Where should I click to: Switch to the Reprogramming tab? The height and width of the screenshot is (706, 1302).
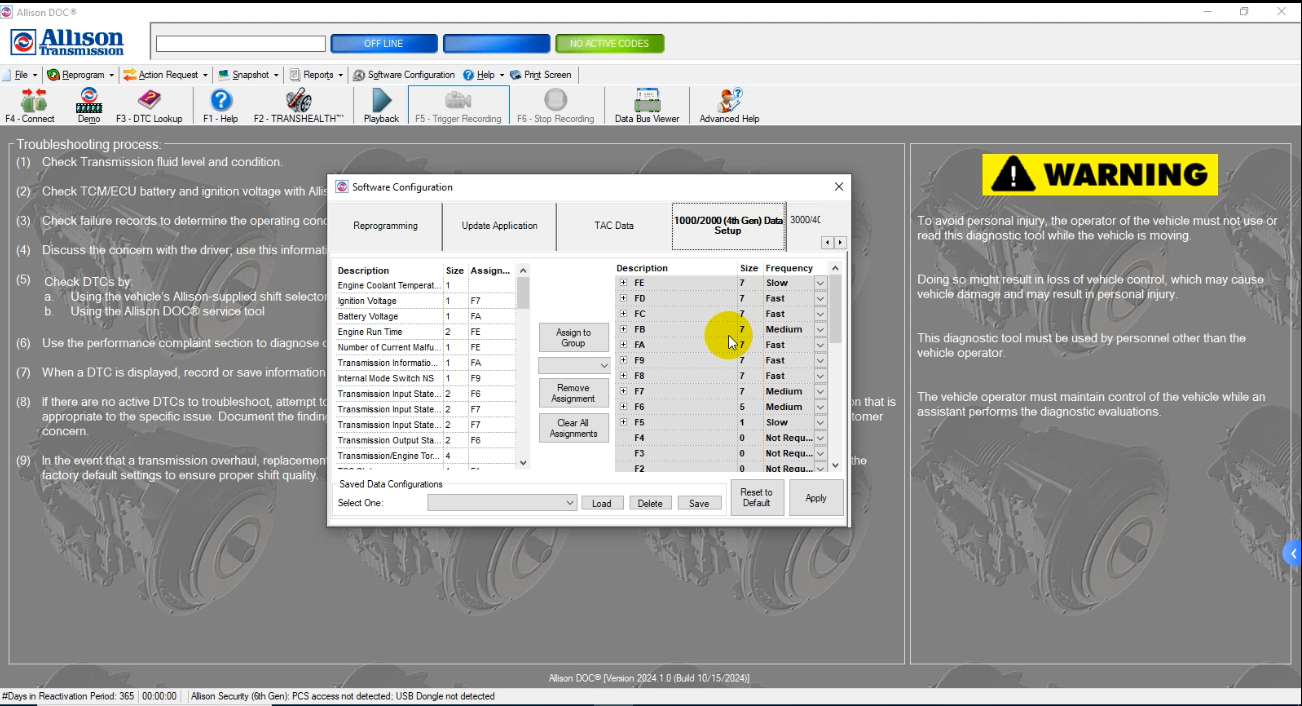point(386,226)
